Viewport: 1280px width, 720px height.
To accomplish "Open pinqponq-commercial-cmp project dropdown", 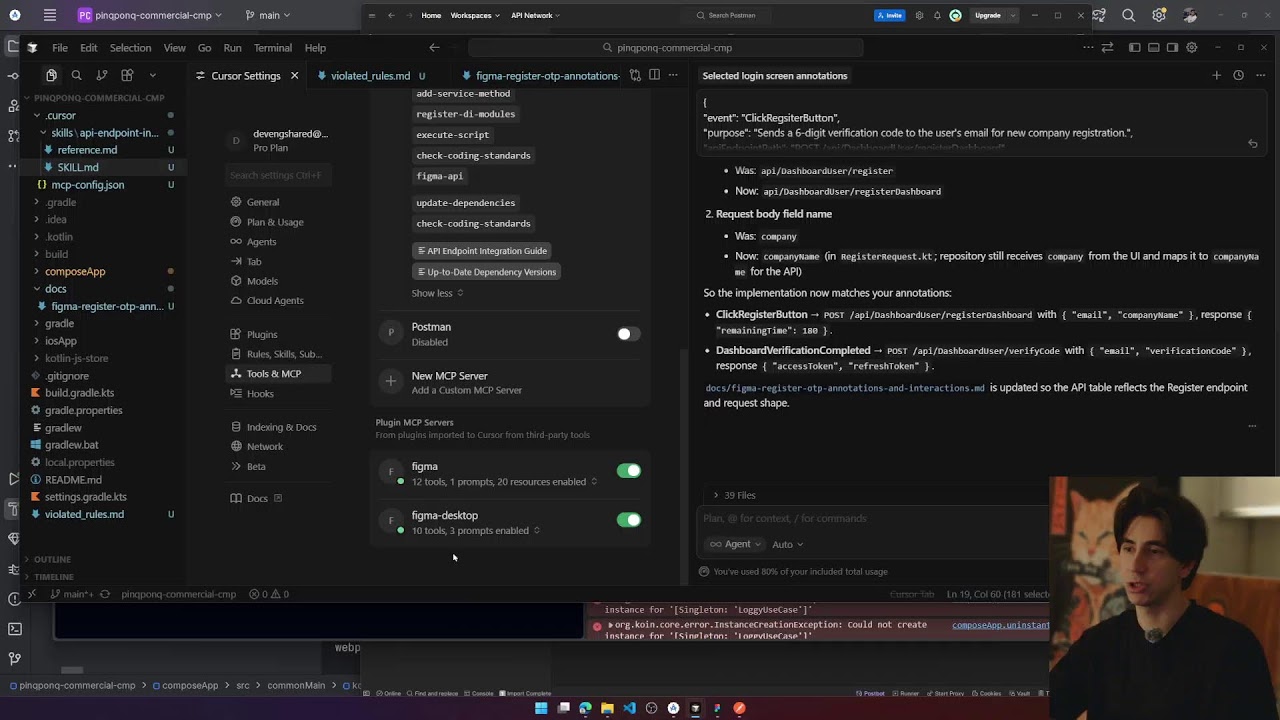I will click(x=150, y=15).
